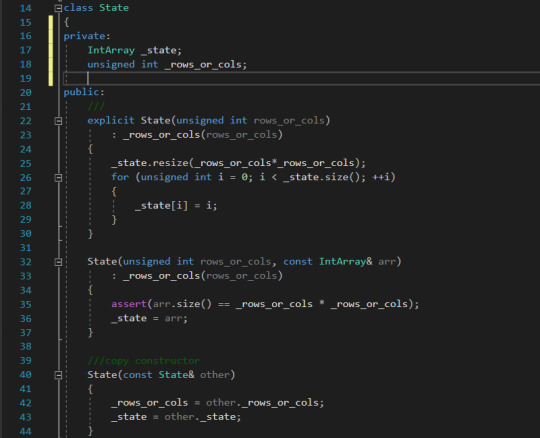Click into the empty current line 19
Image resolution: width=540 pixels, height=438 pixels.
(x=301, y=79)
